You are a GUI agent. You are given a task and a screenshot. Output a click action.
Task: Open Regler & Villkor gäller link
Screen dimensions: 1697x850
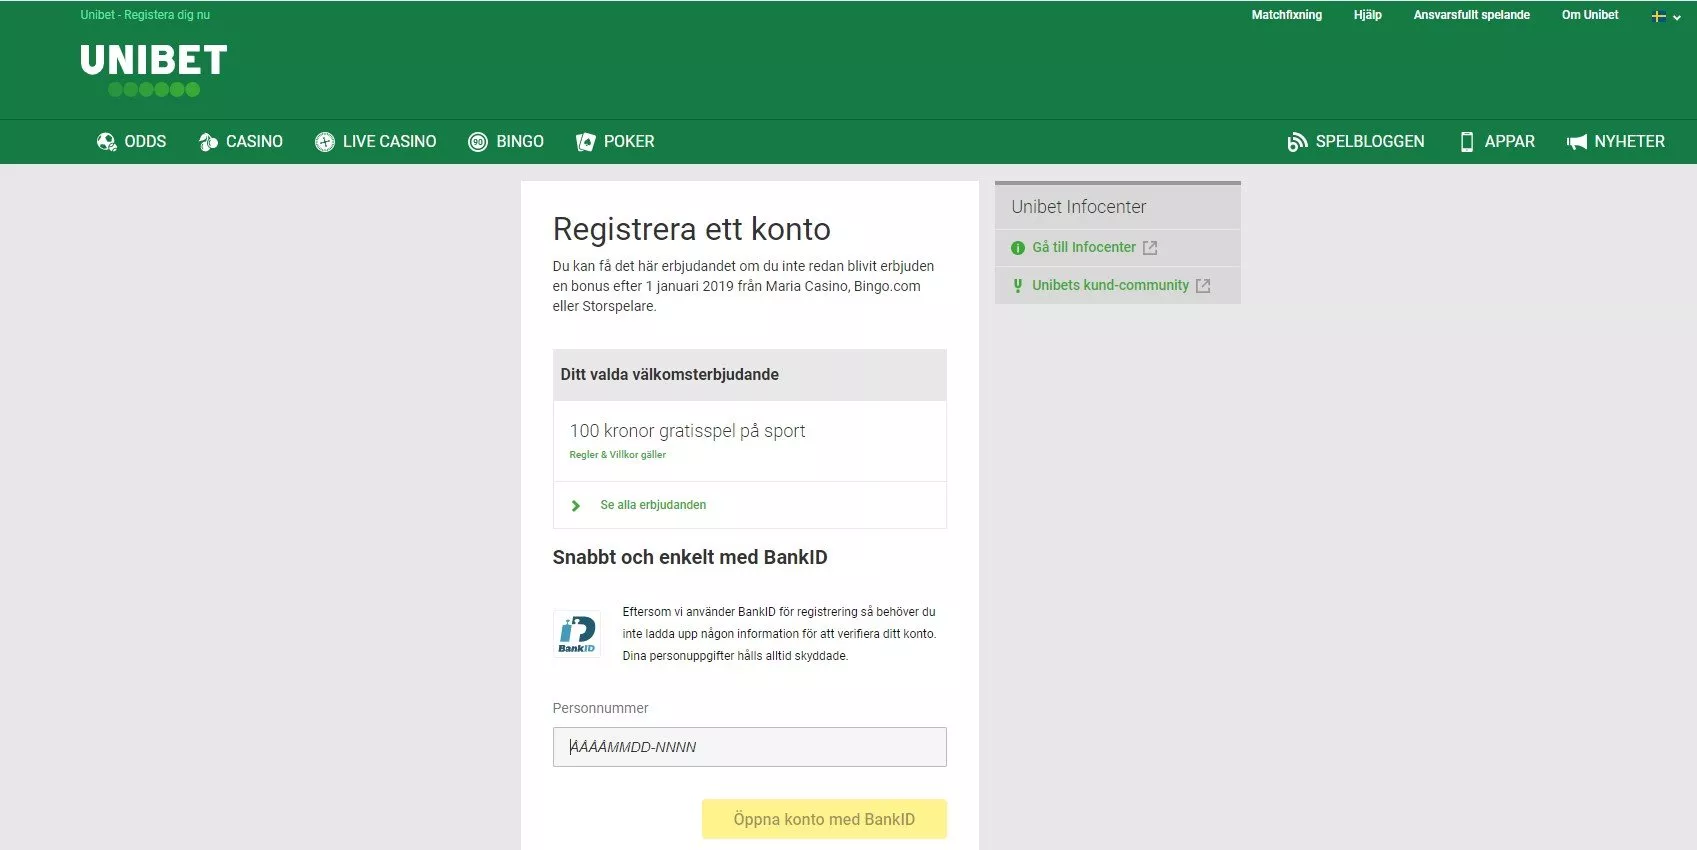tap(617, 455)
